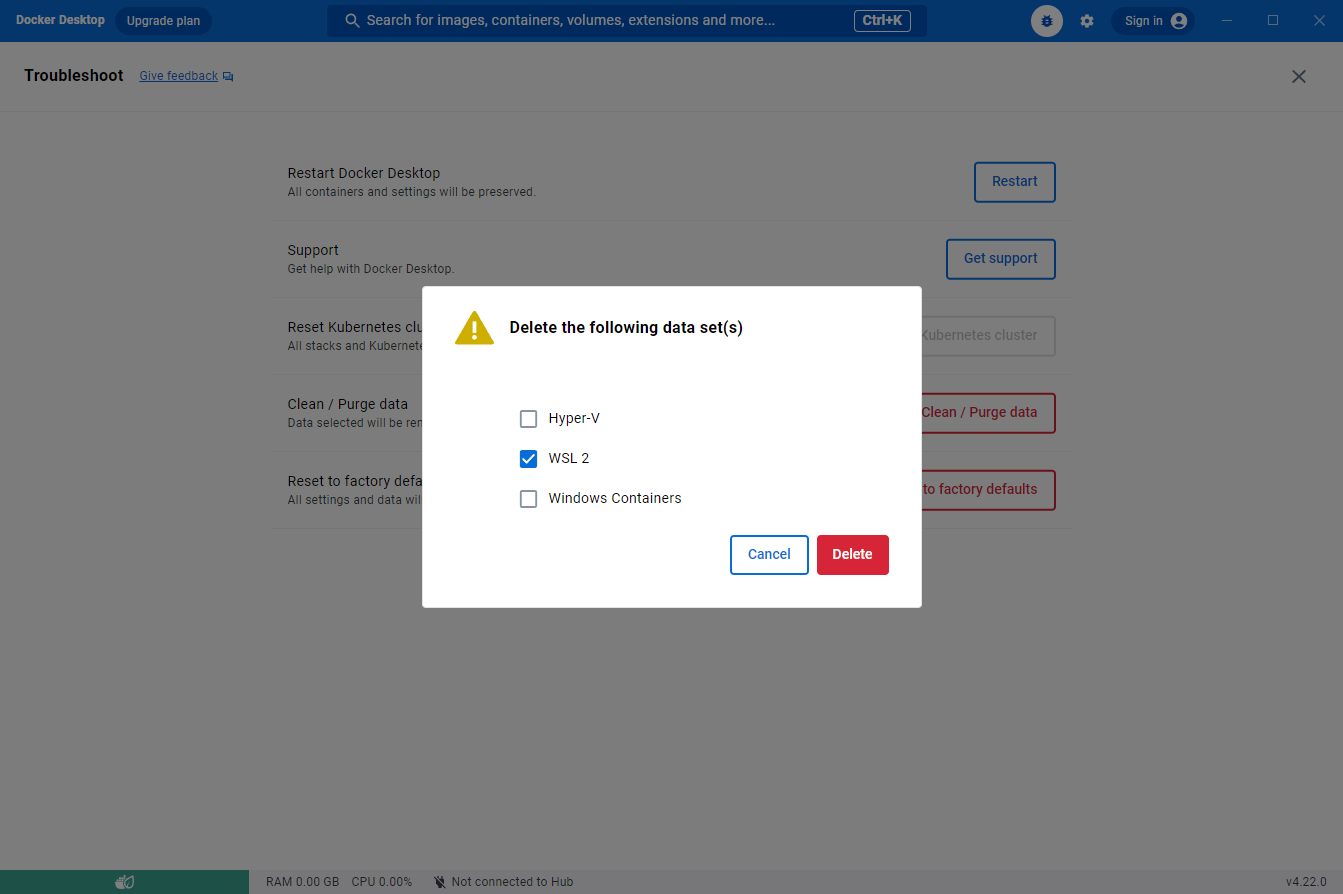
Task: Open settings gear icon
Action: pyautogui.click(x=1087, y=21)
